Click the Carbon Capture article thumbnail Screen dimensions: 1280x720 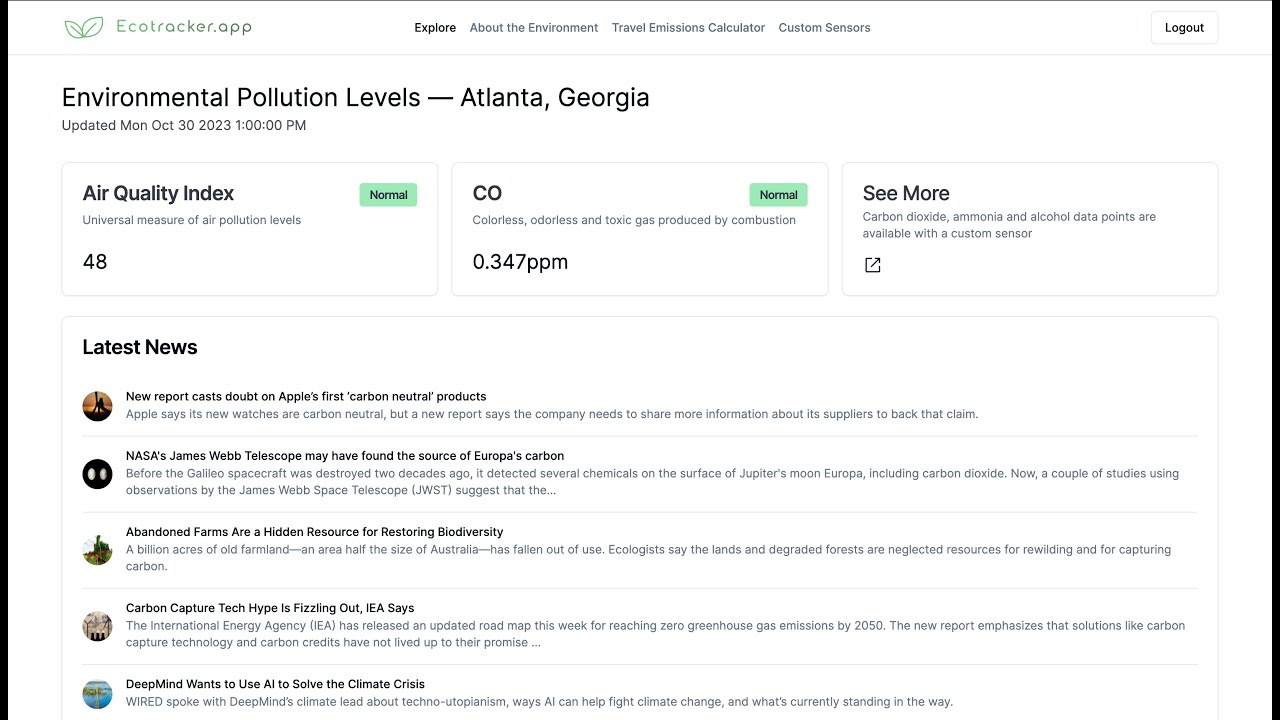[97, 626]
